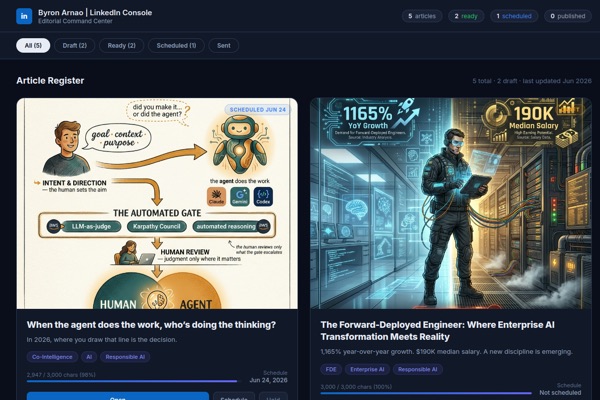Open the agent thinking article thumbnail

[x=157, y=203]
